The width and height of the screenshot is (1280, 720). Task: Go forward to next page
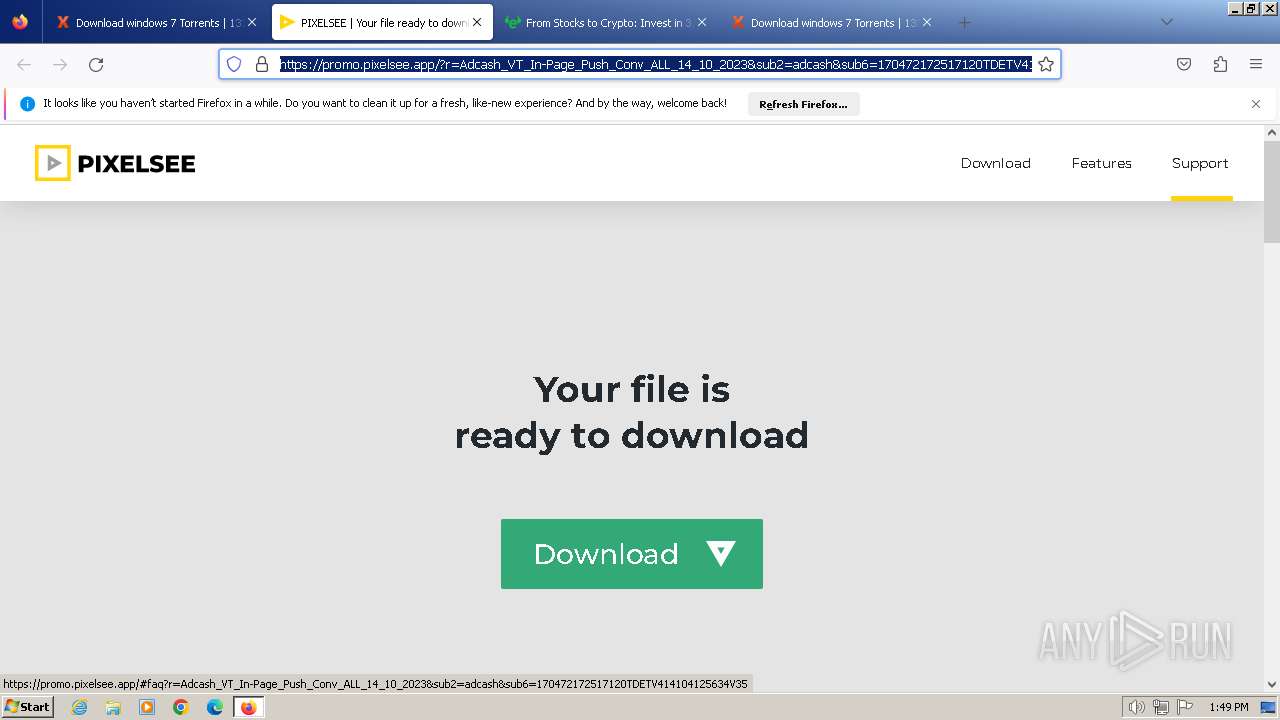(x=60, y=64)
